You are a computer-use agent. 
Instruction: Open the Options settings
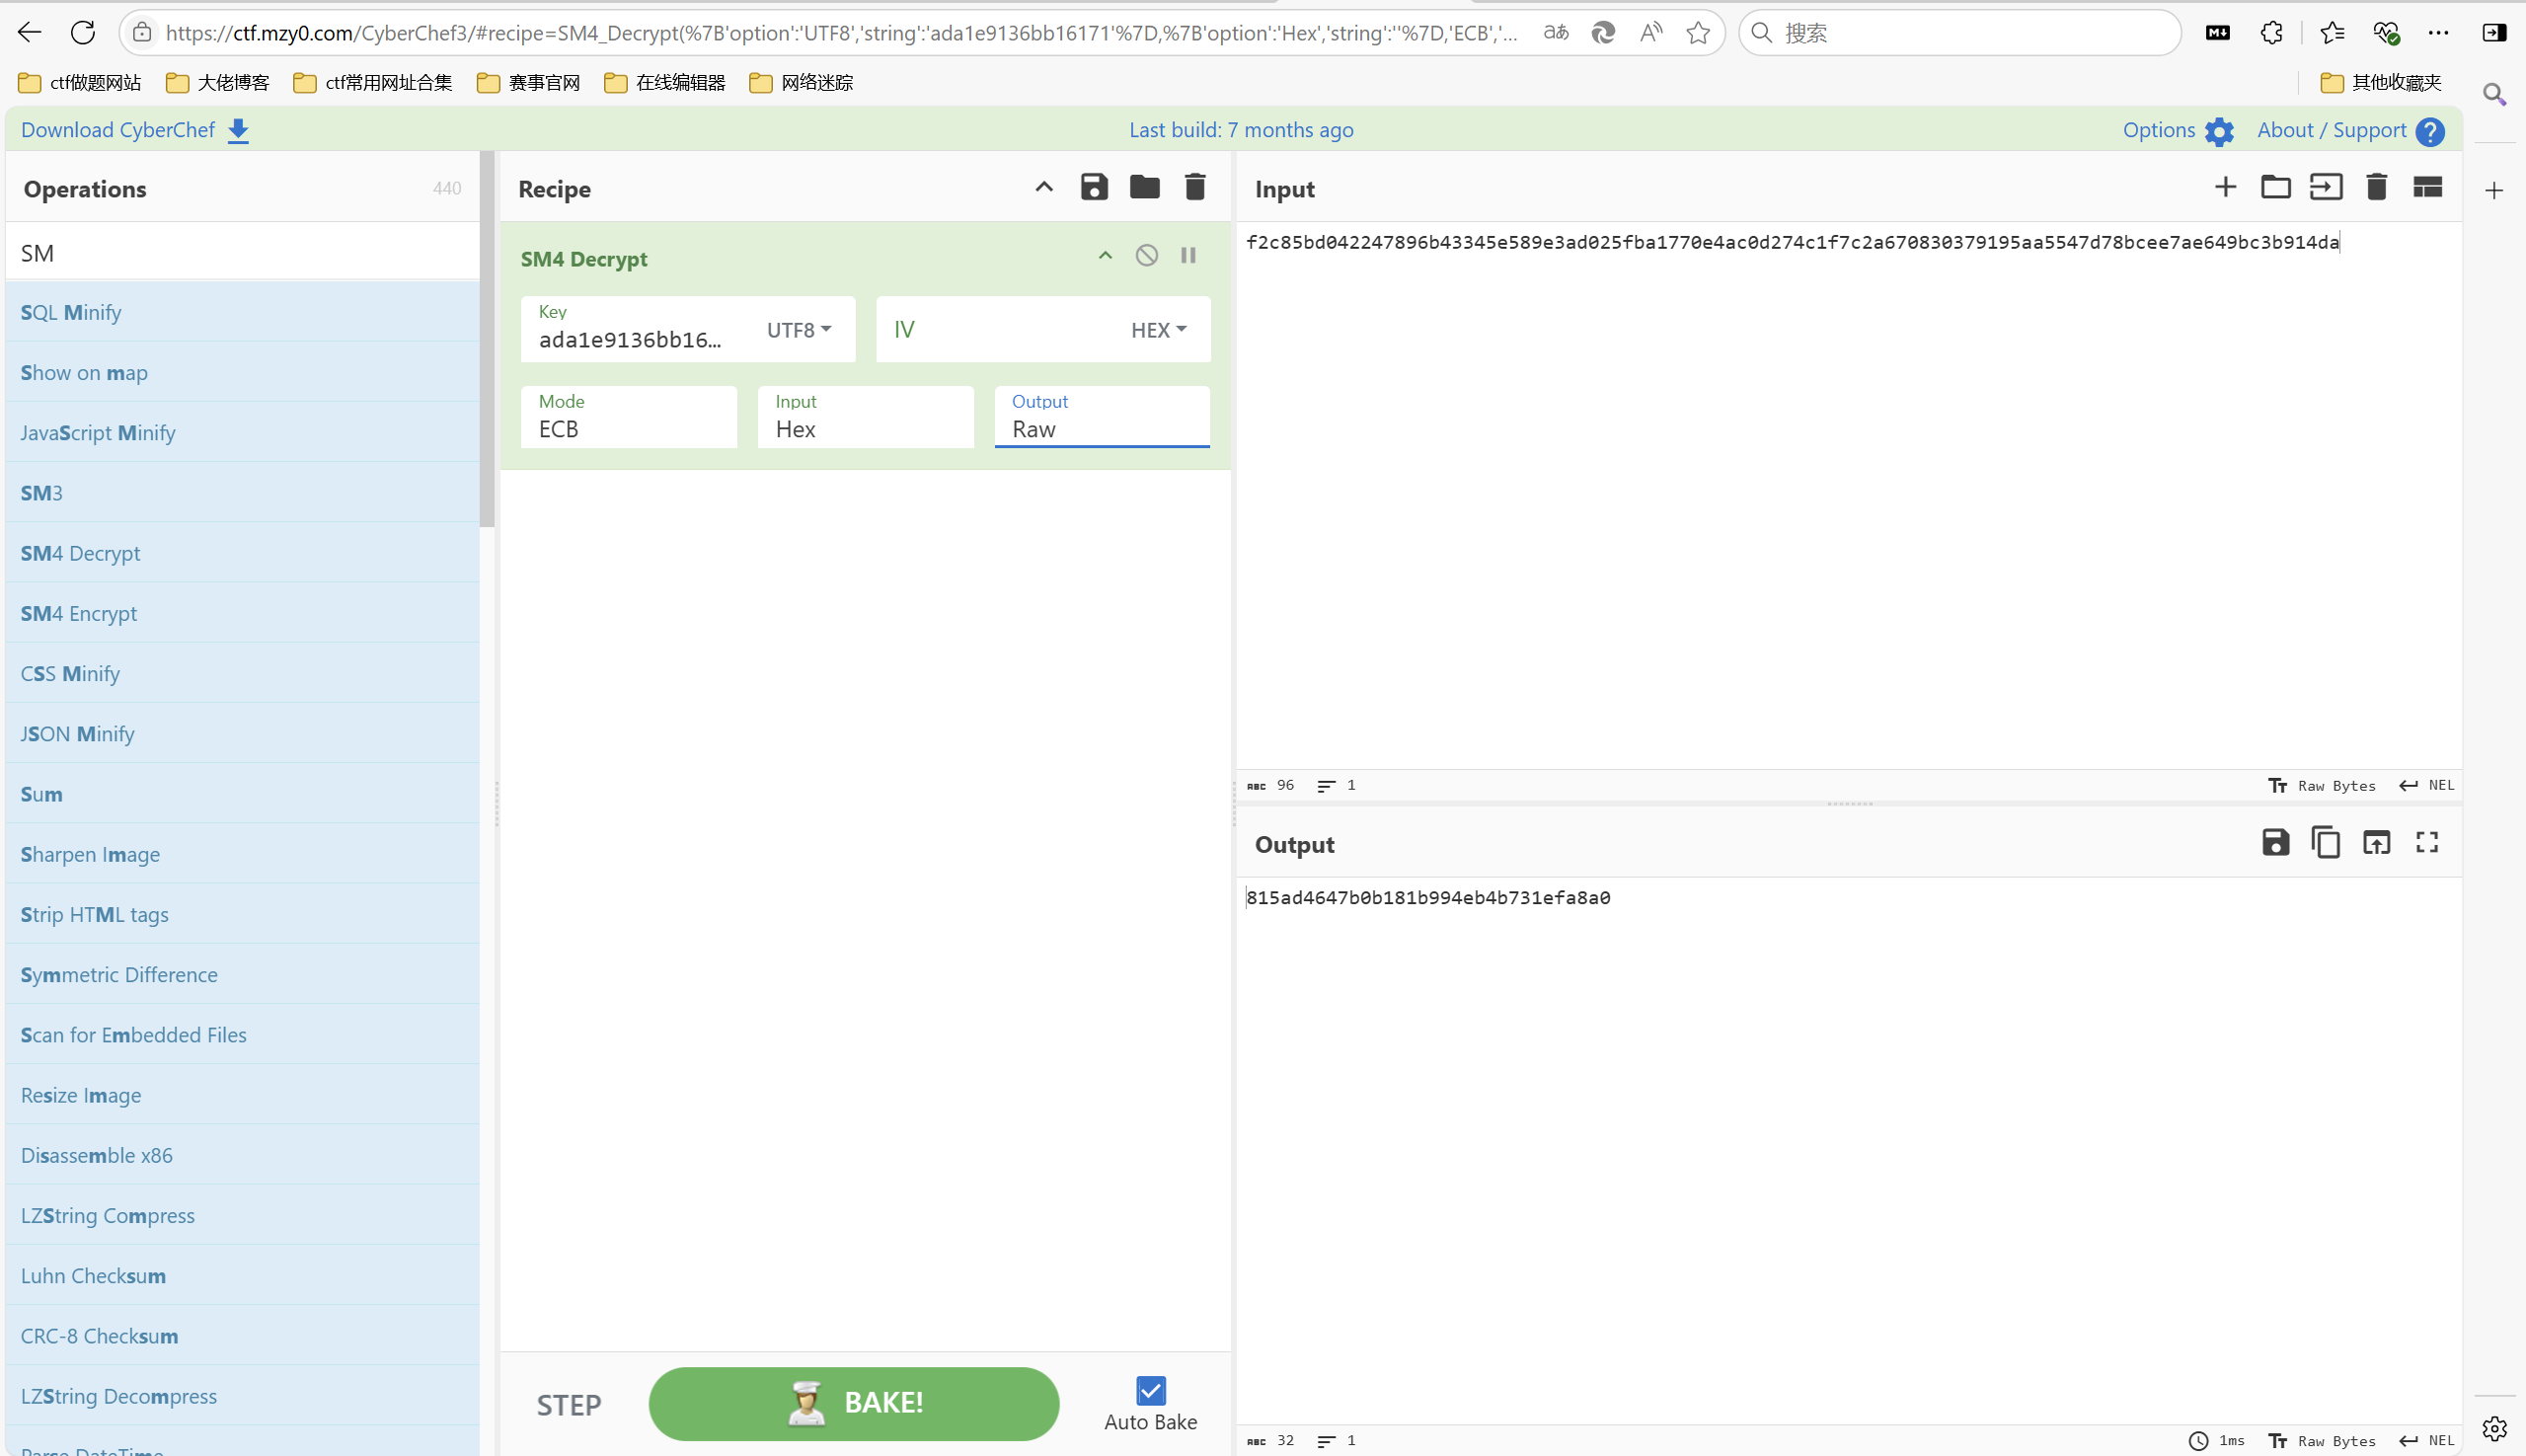point(2178,131)
